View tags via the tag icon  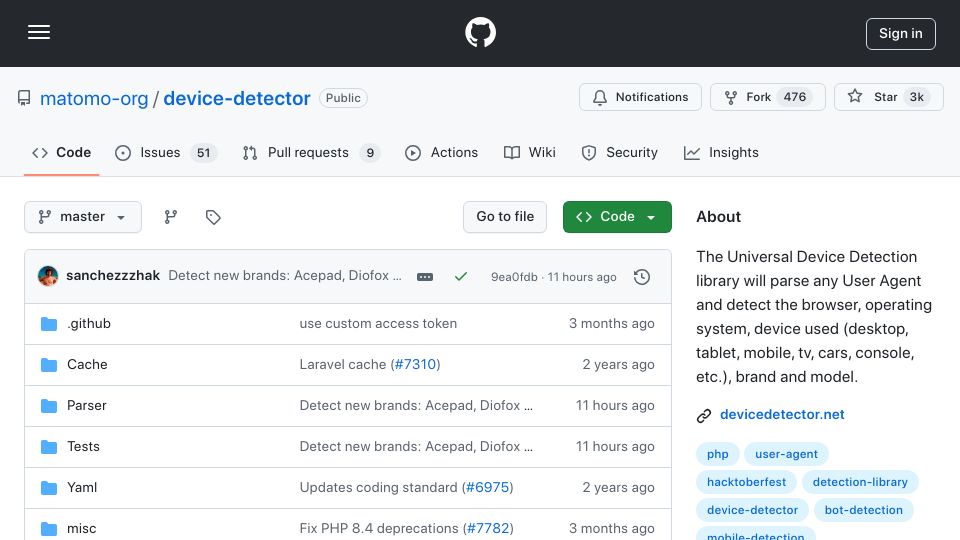click(x=213, y=217)
